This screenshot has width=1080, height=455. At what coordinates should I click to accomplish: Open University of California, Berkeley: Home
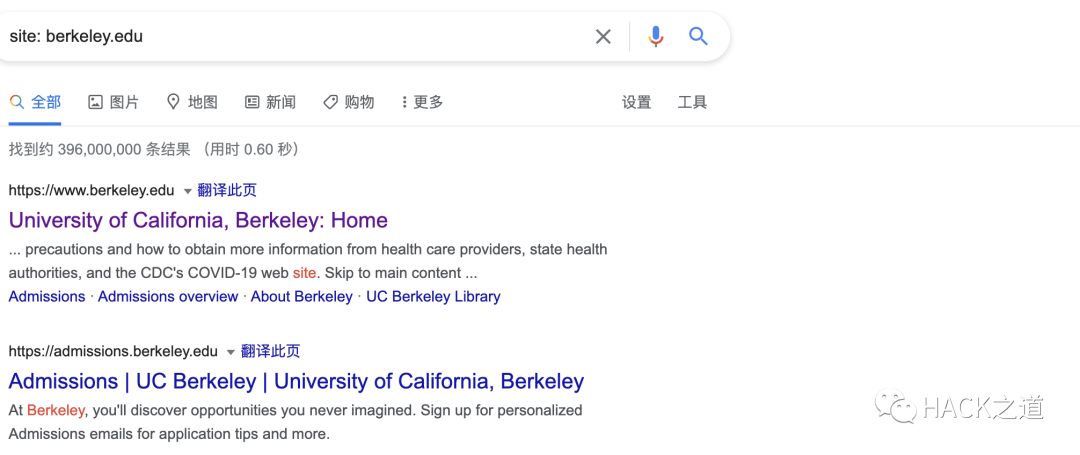click(198, 220)
